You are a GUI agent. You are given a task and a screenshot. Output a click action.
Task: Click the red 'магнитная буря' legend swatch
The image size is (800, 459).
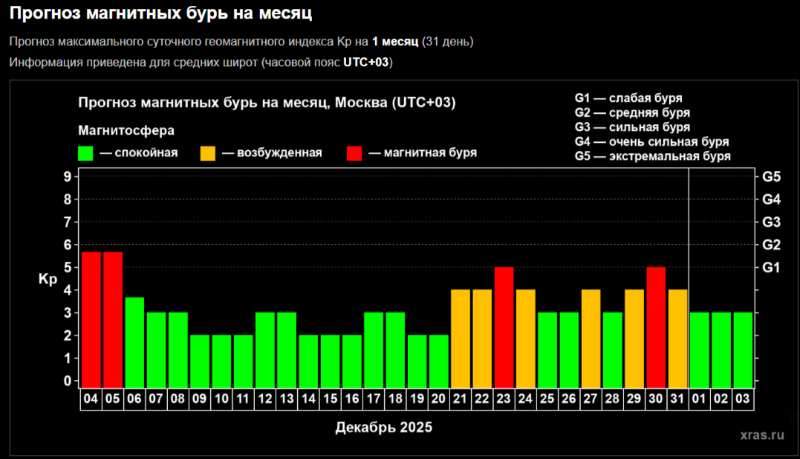(x=355, y=154)
